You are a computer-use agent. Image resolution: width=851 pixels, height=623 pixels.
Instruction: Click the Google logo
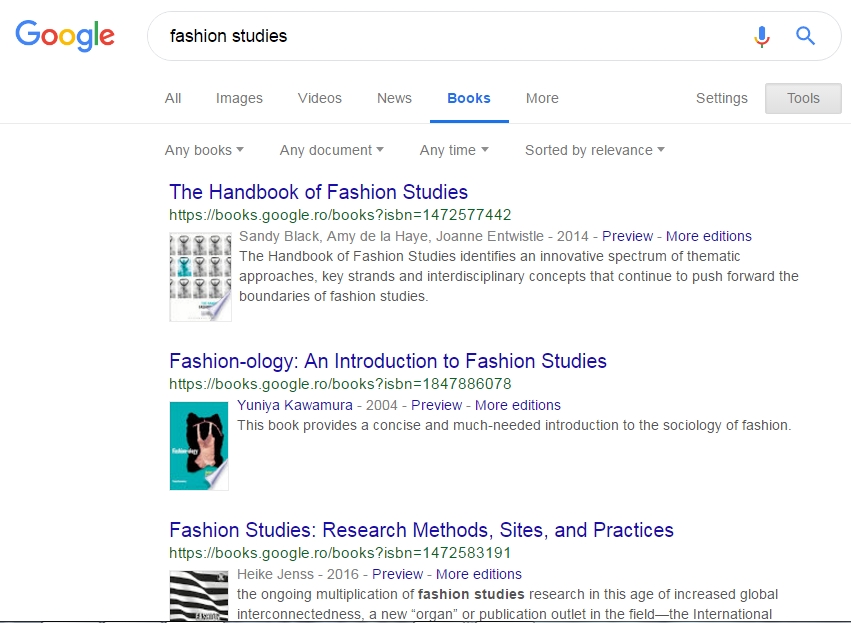click(x=65, y=36)
